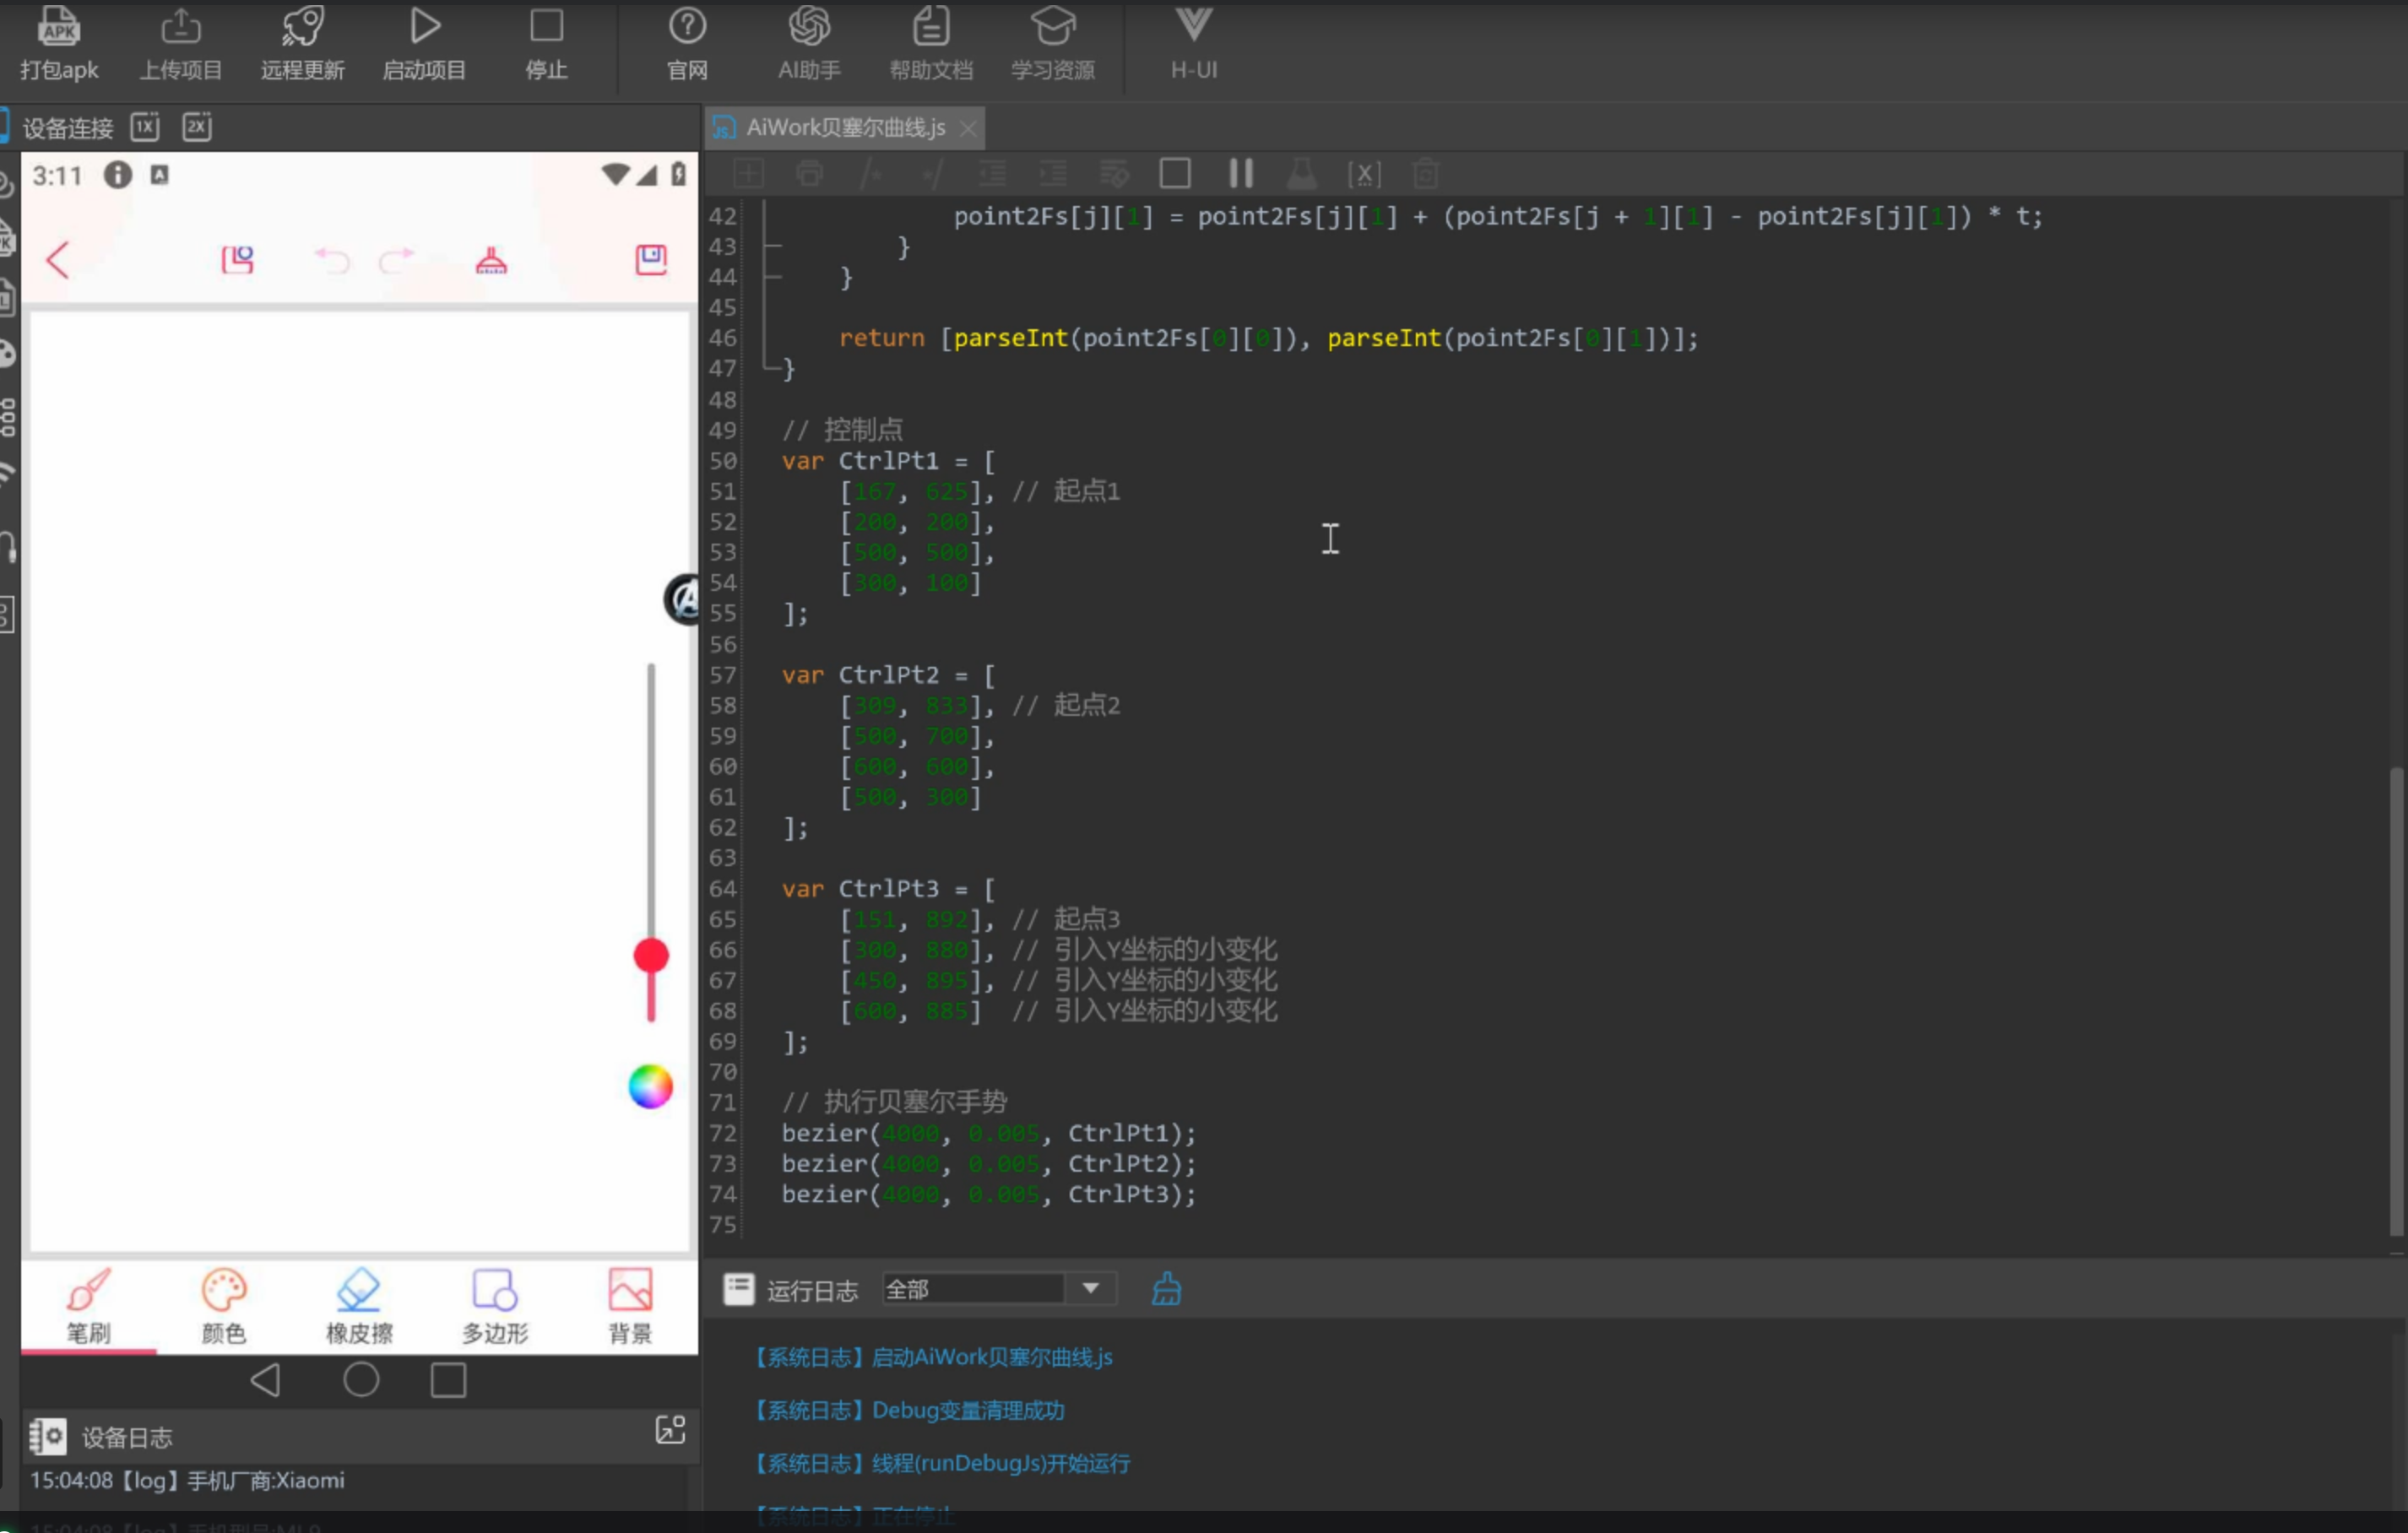
Task: Click the editor vertical scrollbar
Action: [x=2396, y=1001]
